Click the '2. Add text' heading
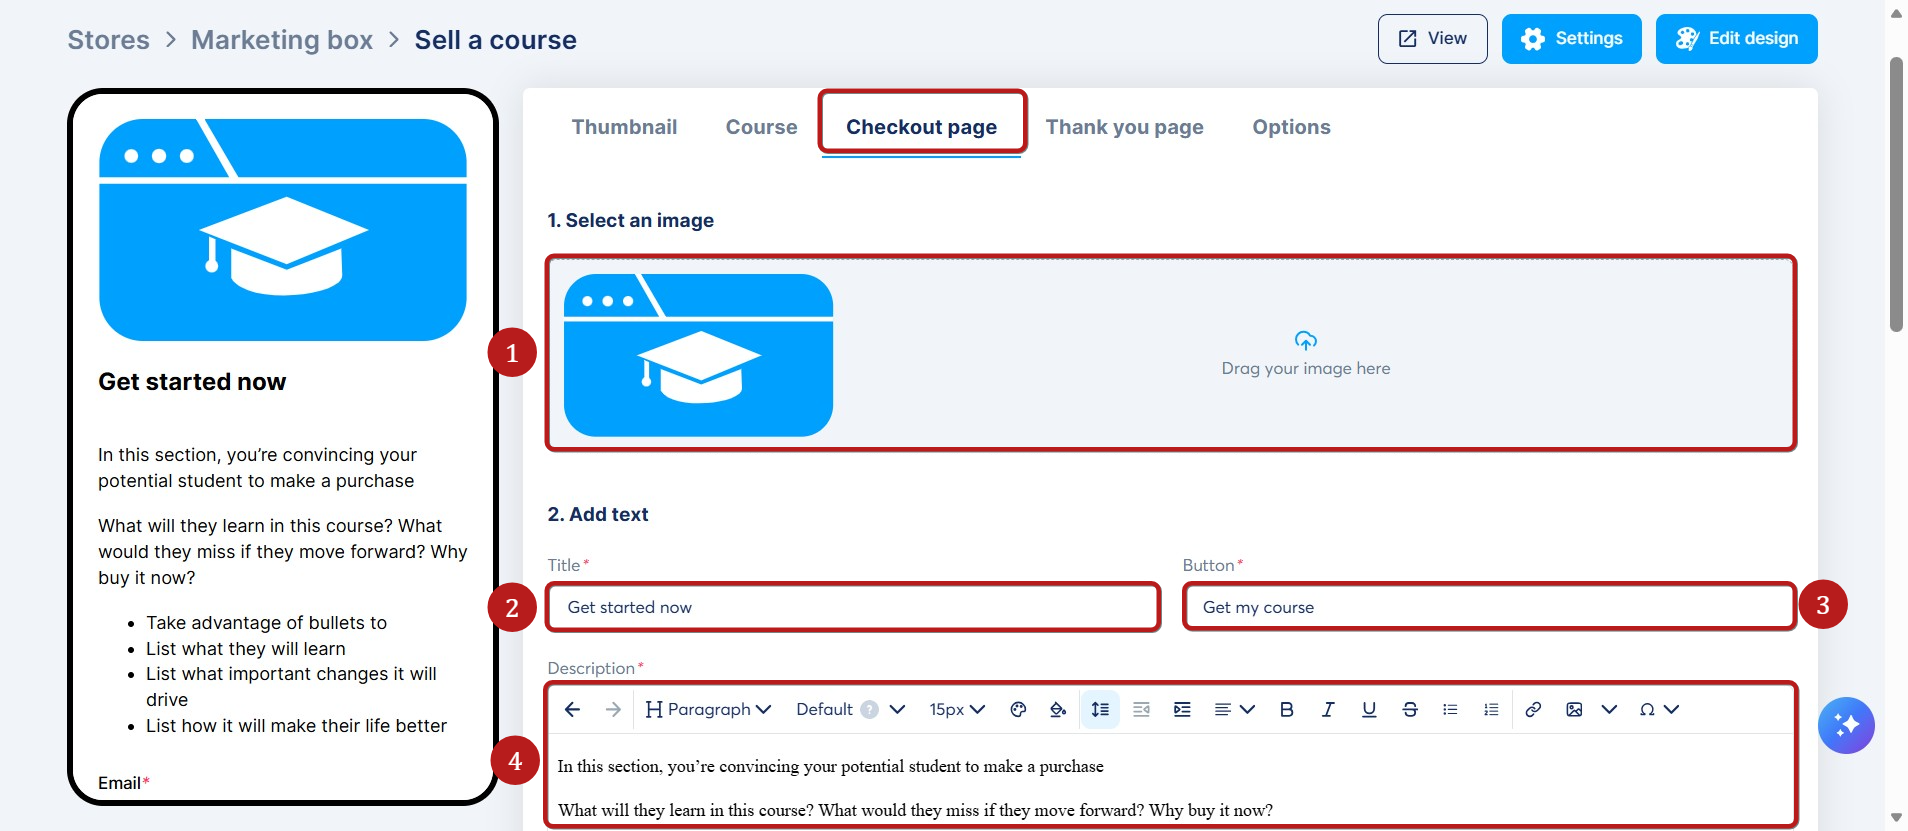Image resolution: width=1908 pixels, height=831 pixels. [x=598, y=514]
